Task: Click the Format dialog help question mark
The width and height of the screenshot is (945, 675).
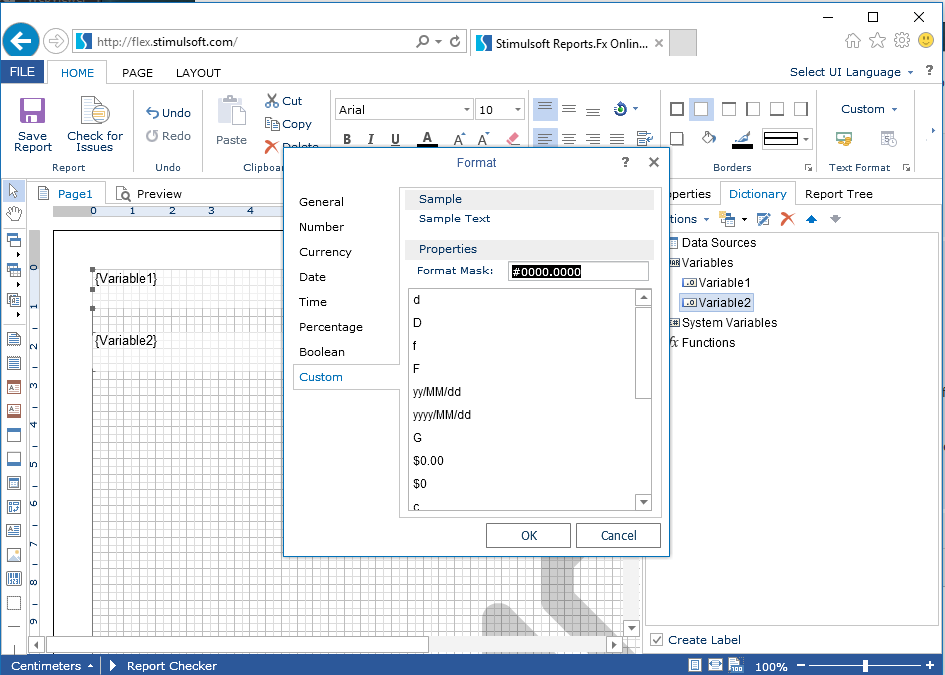Action: coord(625,162)
